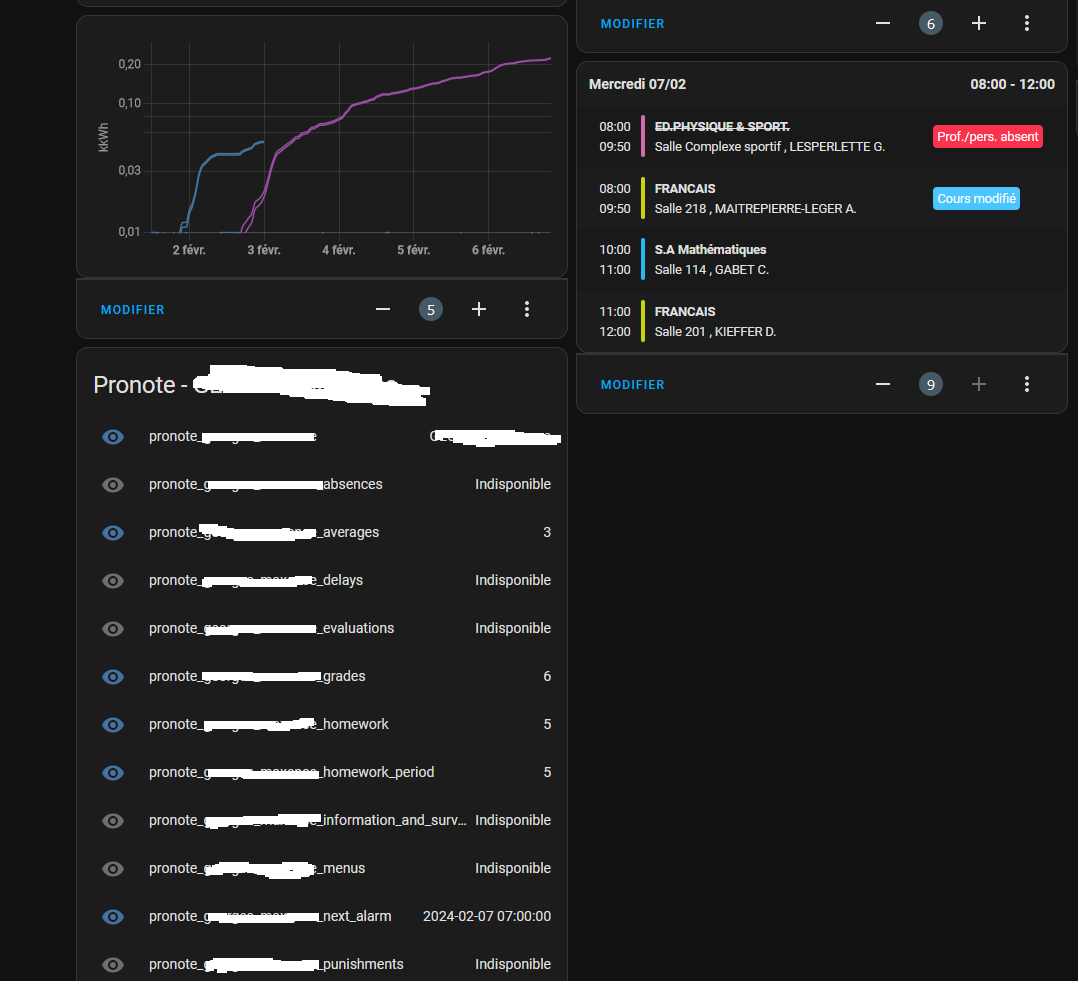Show the information_and_surv entity
The width and height of the screenshot is (1078, 981).
click(x=113, y=821)
